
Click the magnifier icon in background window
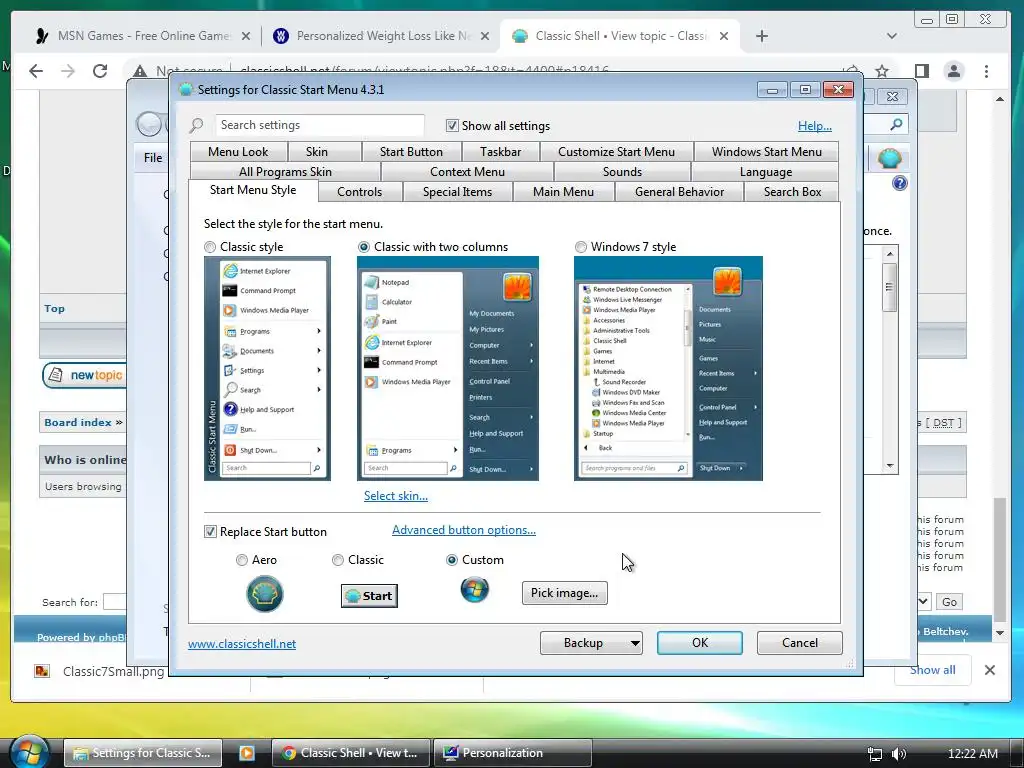point(897,124)
